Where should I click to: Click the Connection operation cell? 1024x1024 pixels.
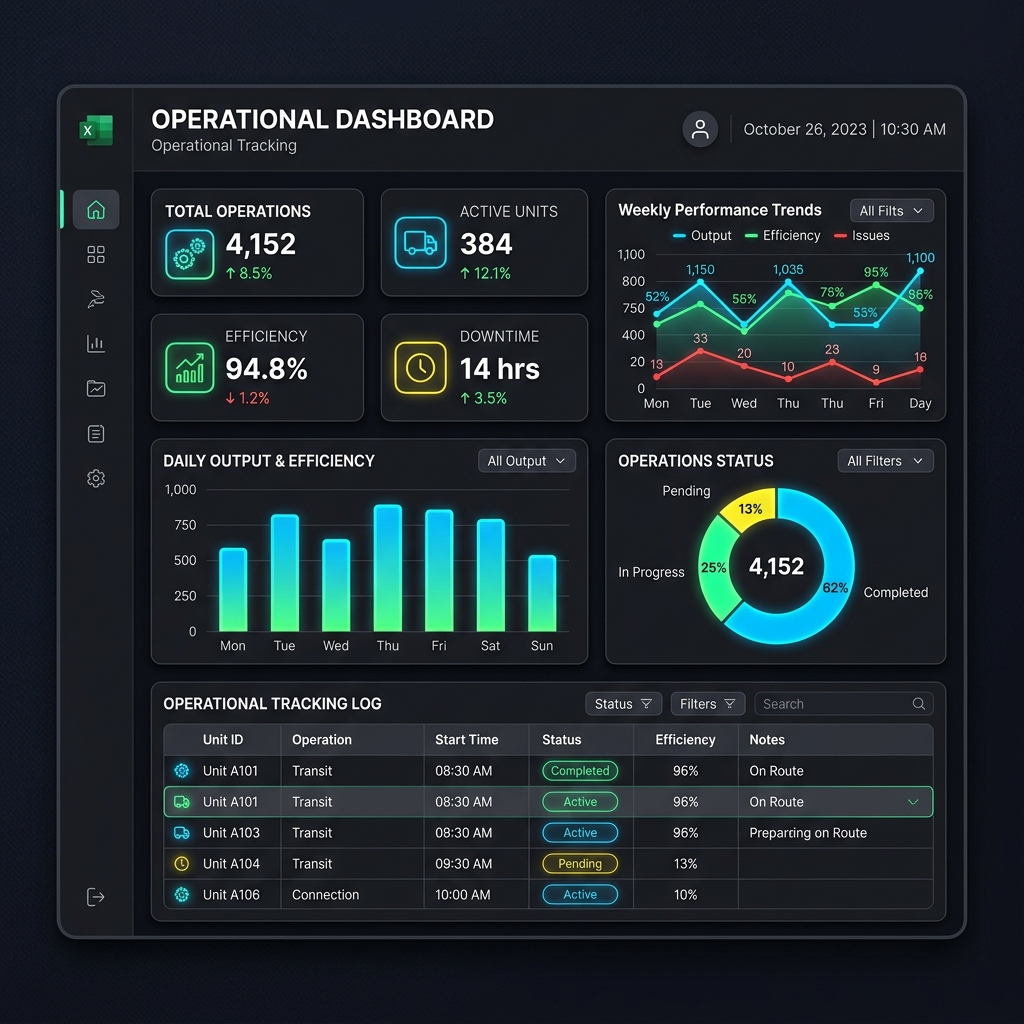325,895
